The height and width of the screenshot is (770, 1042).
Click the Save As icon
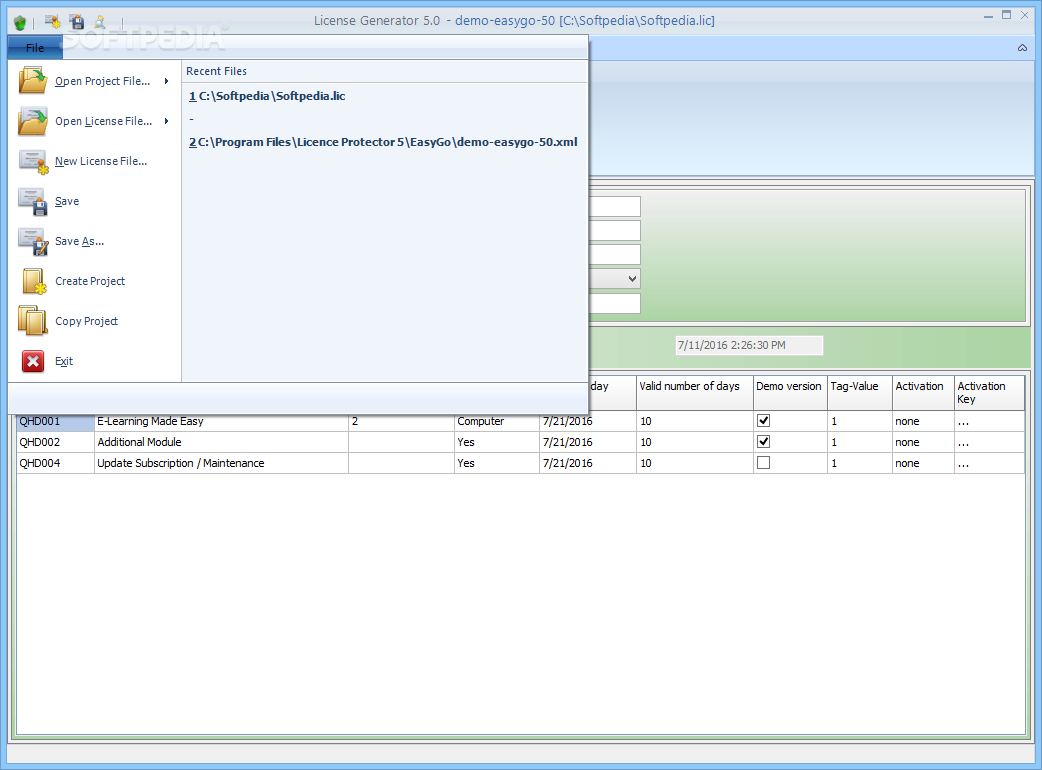point(33,242)
